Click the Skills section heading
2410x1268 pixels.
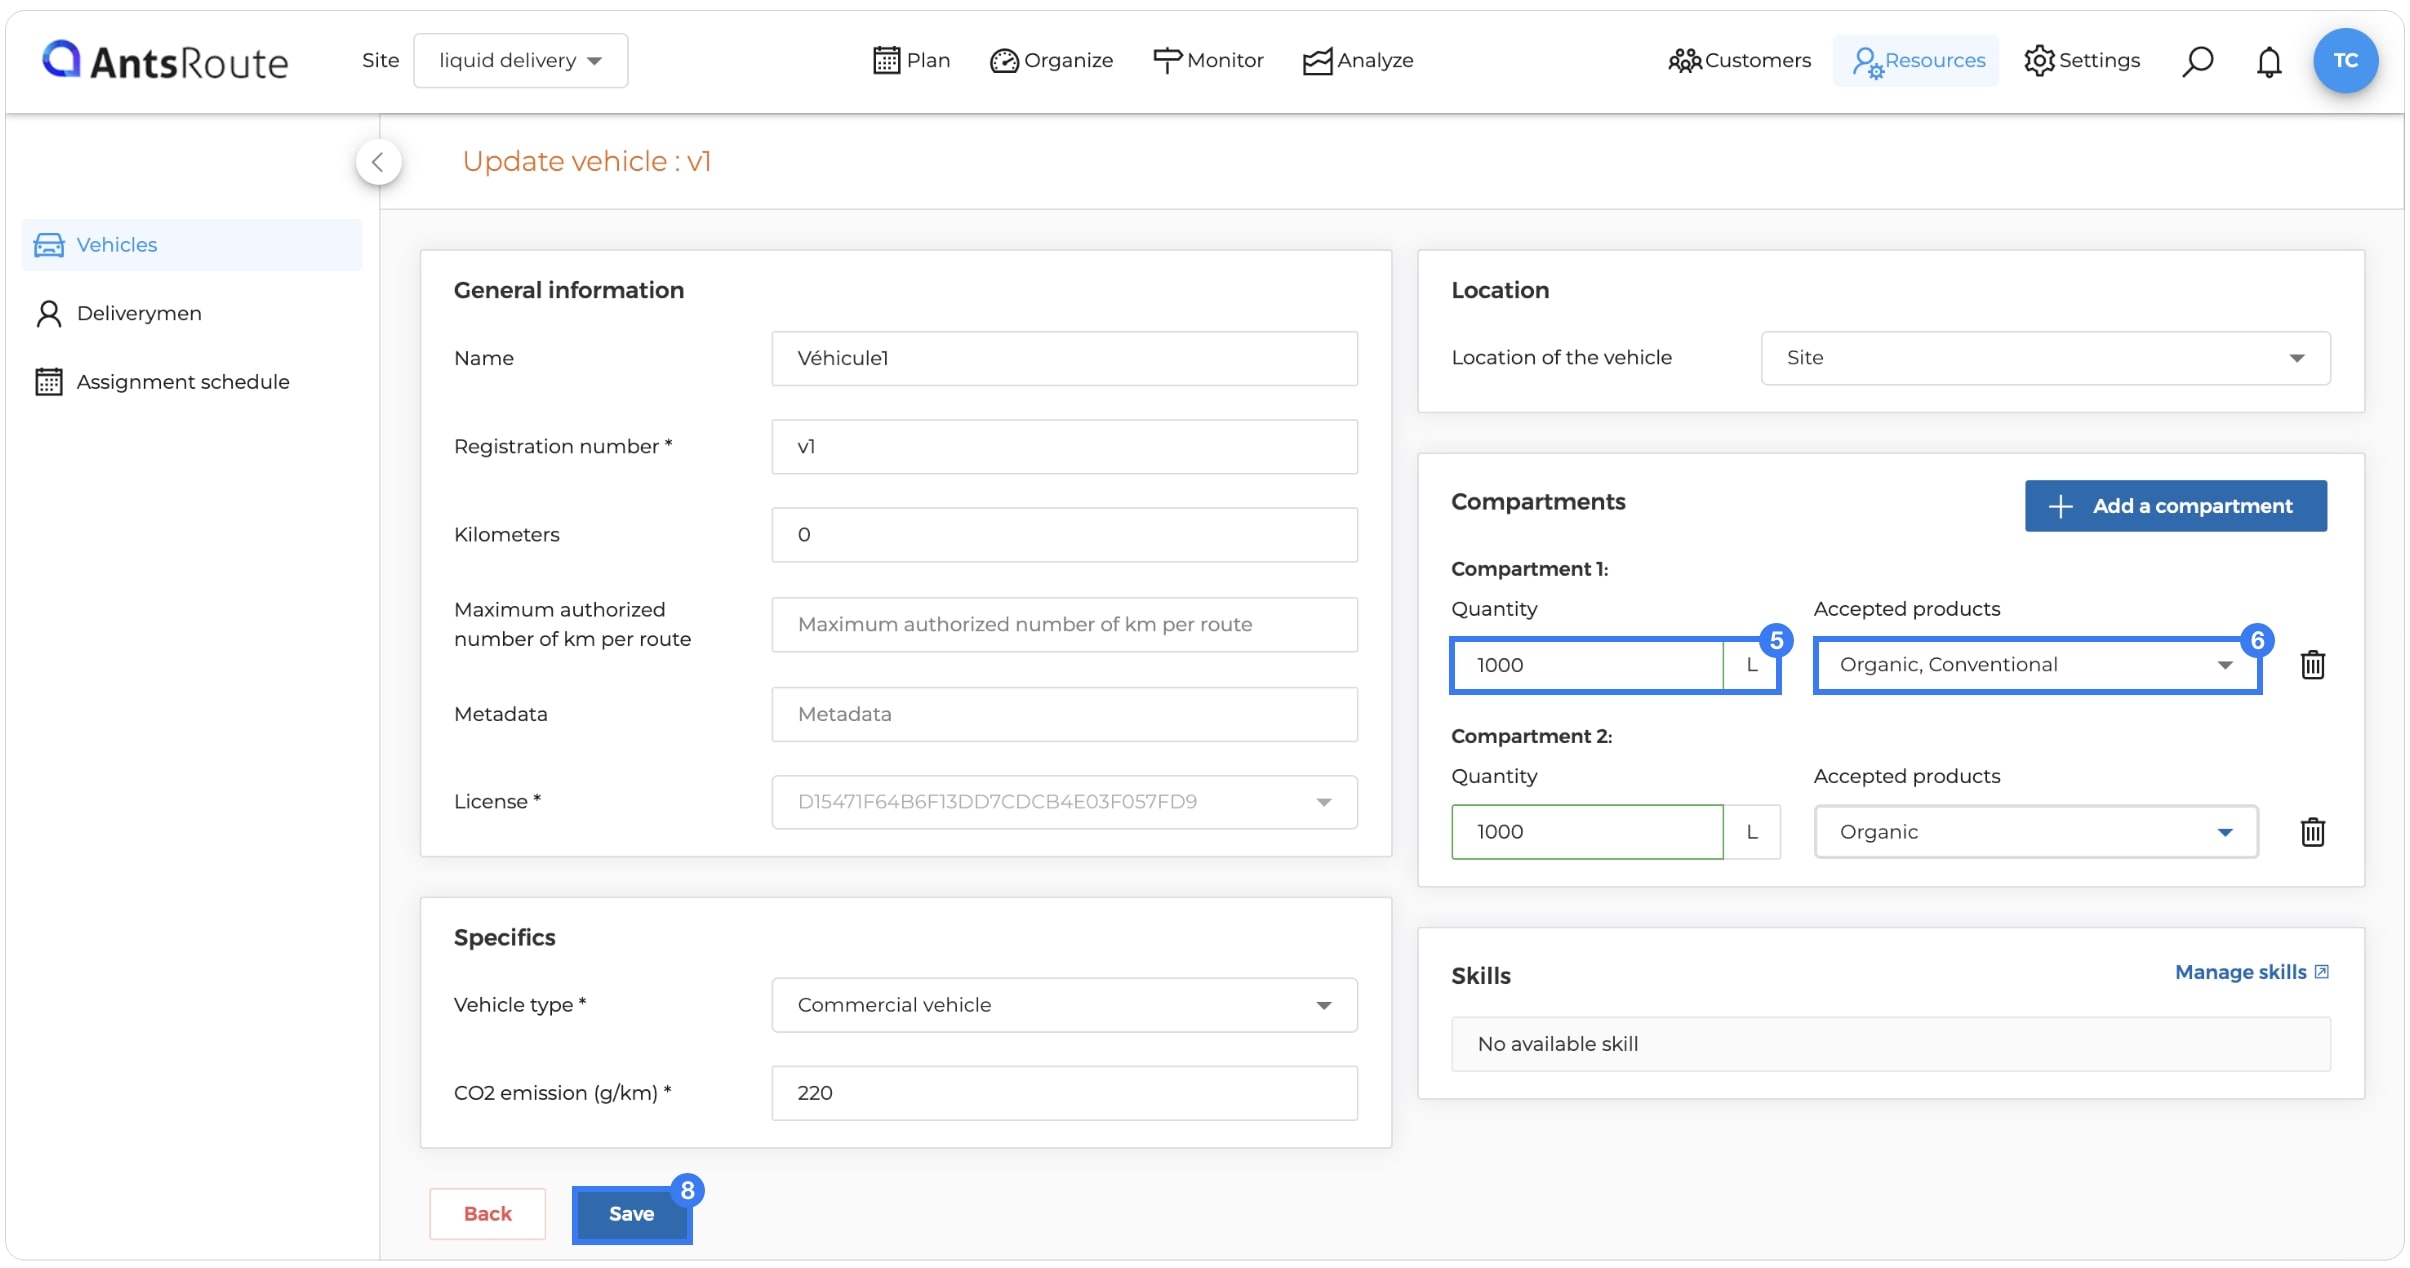pyautogui.click(x=1481, y=976)
